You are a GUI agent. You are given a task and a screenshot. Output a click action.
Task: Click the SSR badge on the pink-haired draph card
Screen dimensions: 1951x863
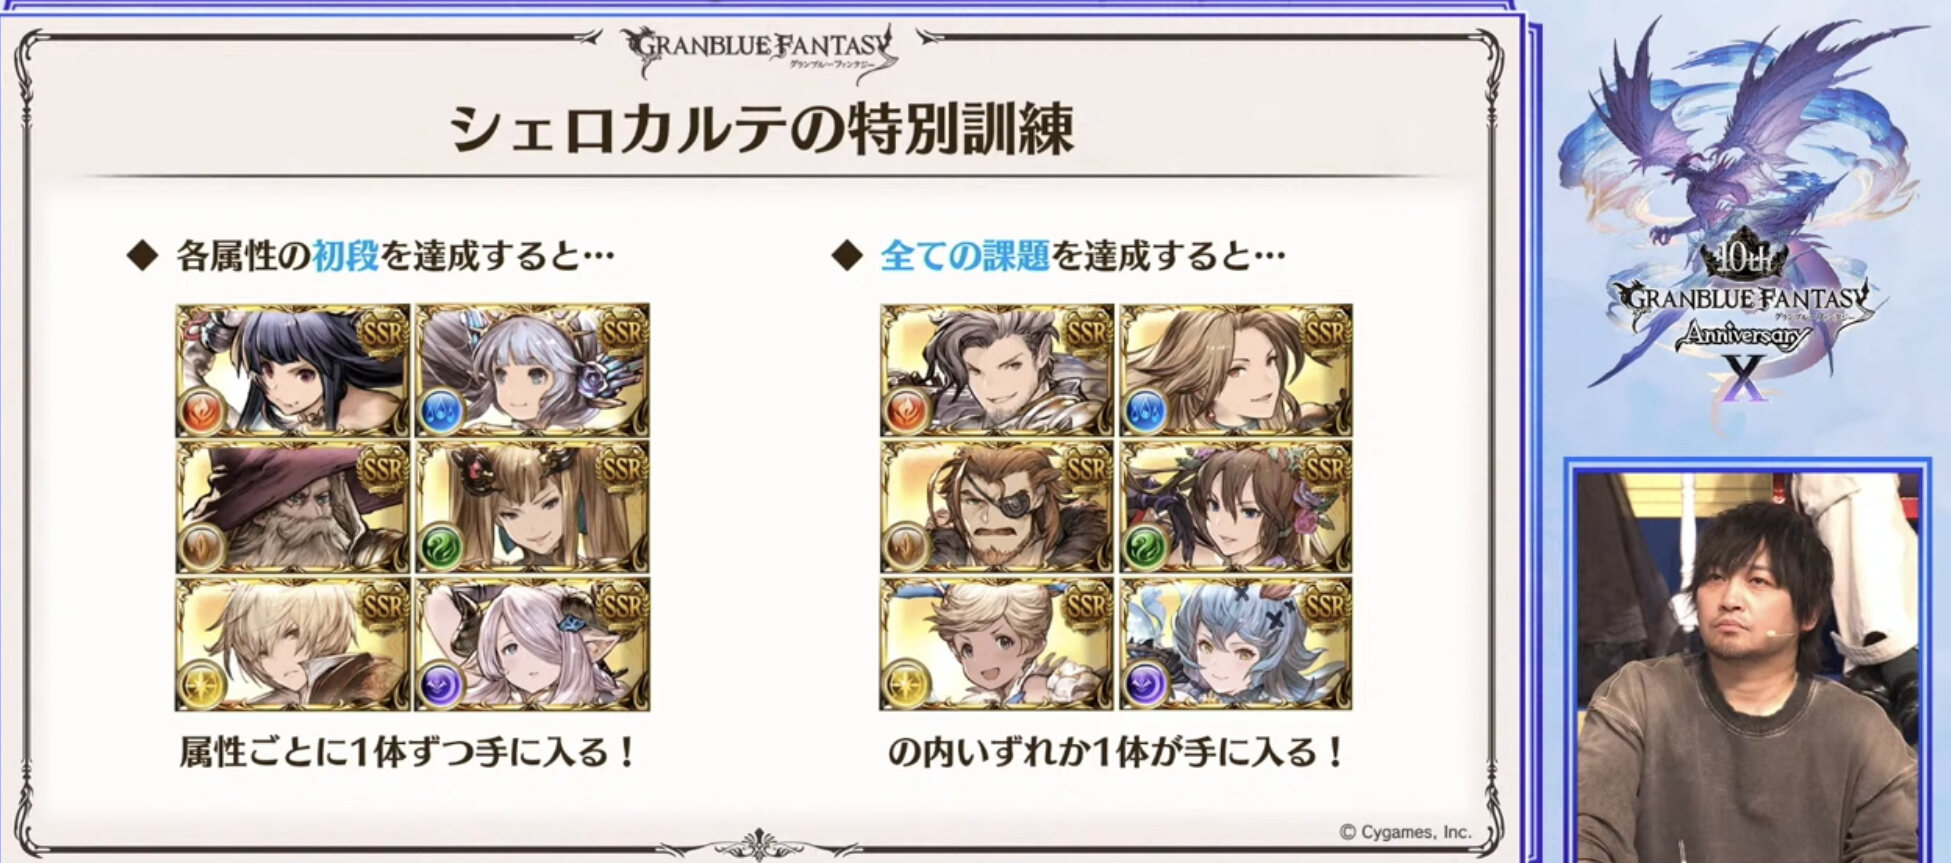622,604
